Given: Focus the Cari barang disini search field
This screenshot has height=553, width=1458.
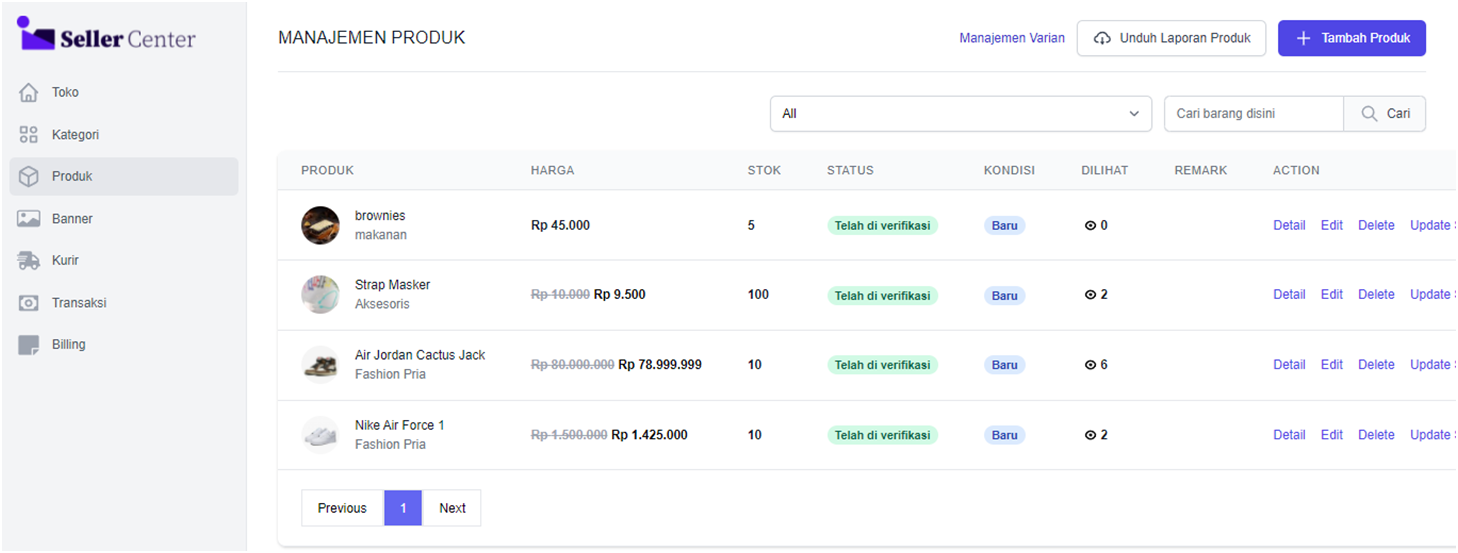Looking at the screenshot, I should pos(1253,114).
